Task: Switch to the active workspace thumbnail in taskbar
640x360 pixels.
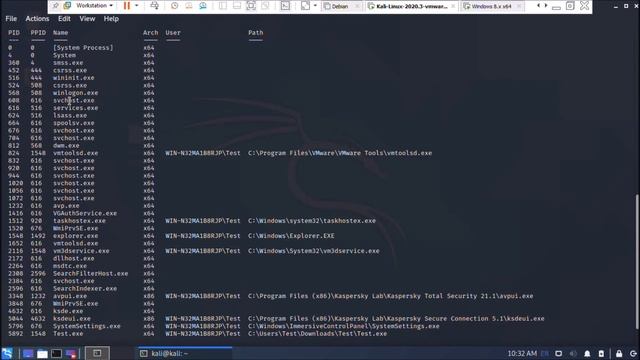Action: pos(97,353)
